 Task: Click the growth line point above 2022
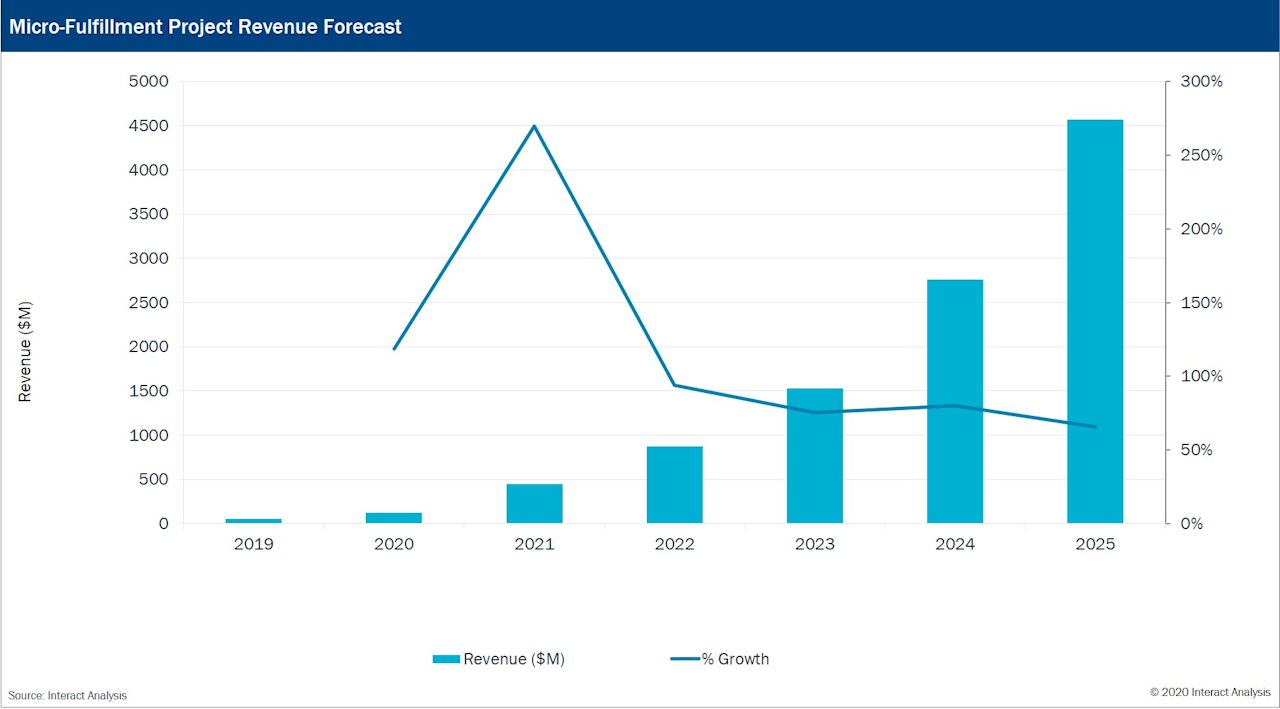coord(674,385)
